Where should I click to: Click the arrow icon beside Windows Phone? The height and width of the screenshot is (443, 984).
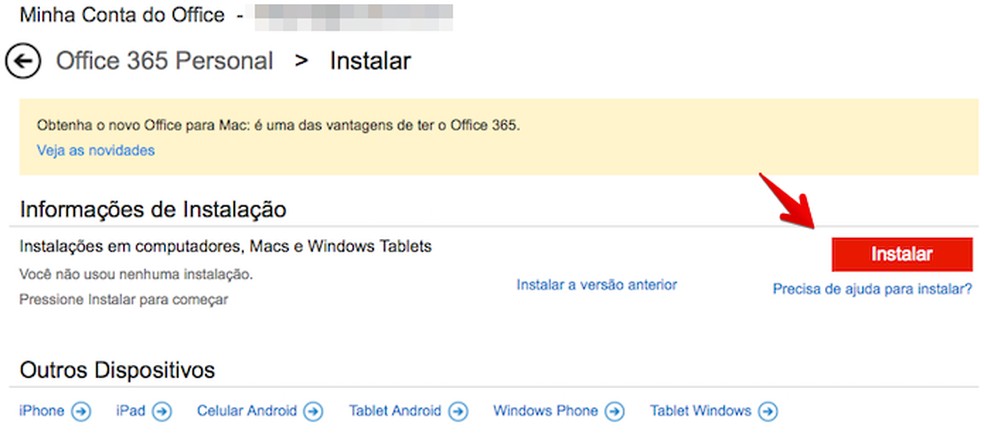point(615,411)
